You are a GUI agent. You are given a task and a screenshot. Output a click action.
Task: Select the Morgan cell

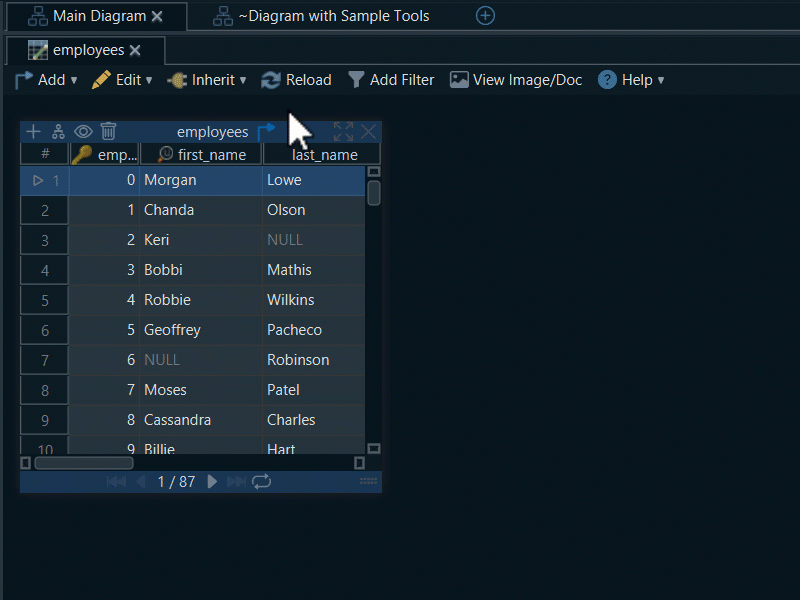[x=201, y=180]
